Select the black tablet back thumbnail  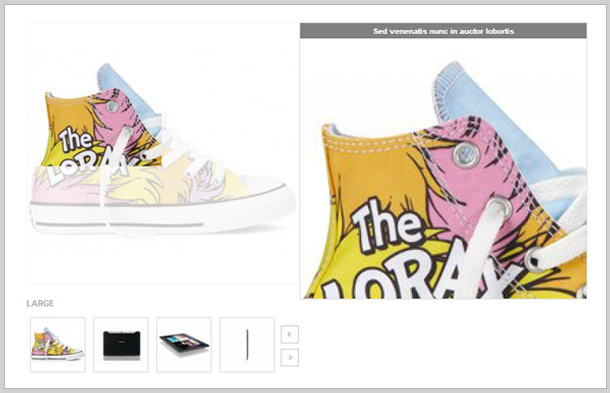[121, 345]
